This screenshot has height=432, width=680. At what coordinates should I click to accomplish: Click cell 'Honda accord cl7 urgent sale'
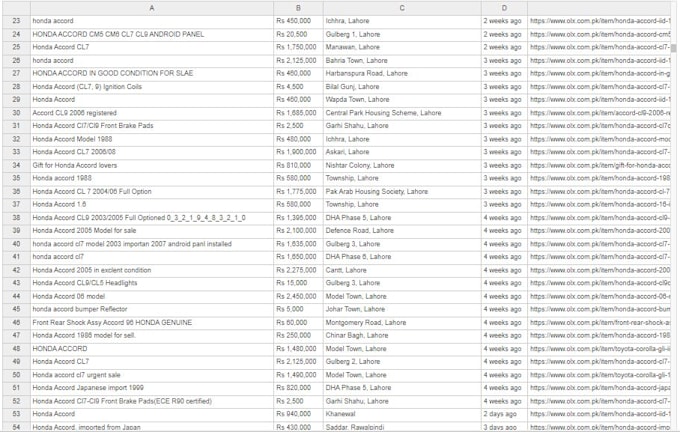coord(152,375)
